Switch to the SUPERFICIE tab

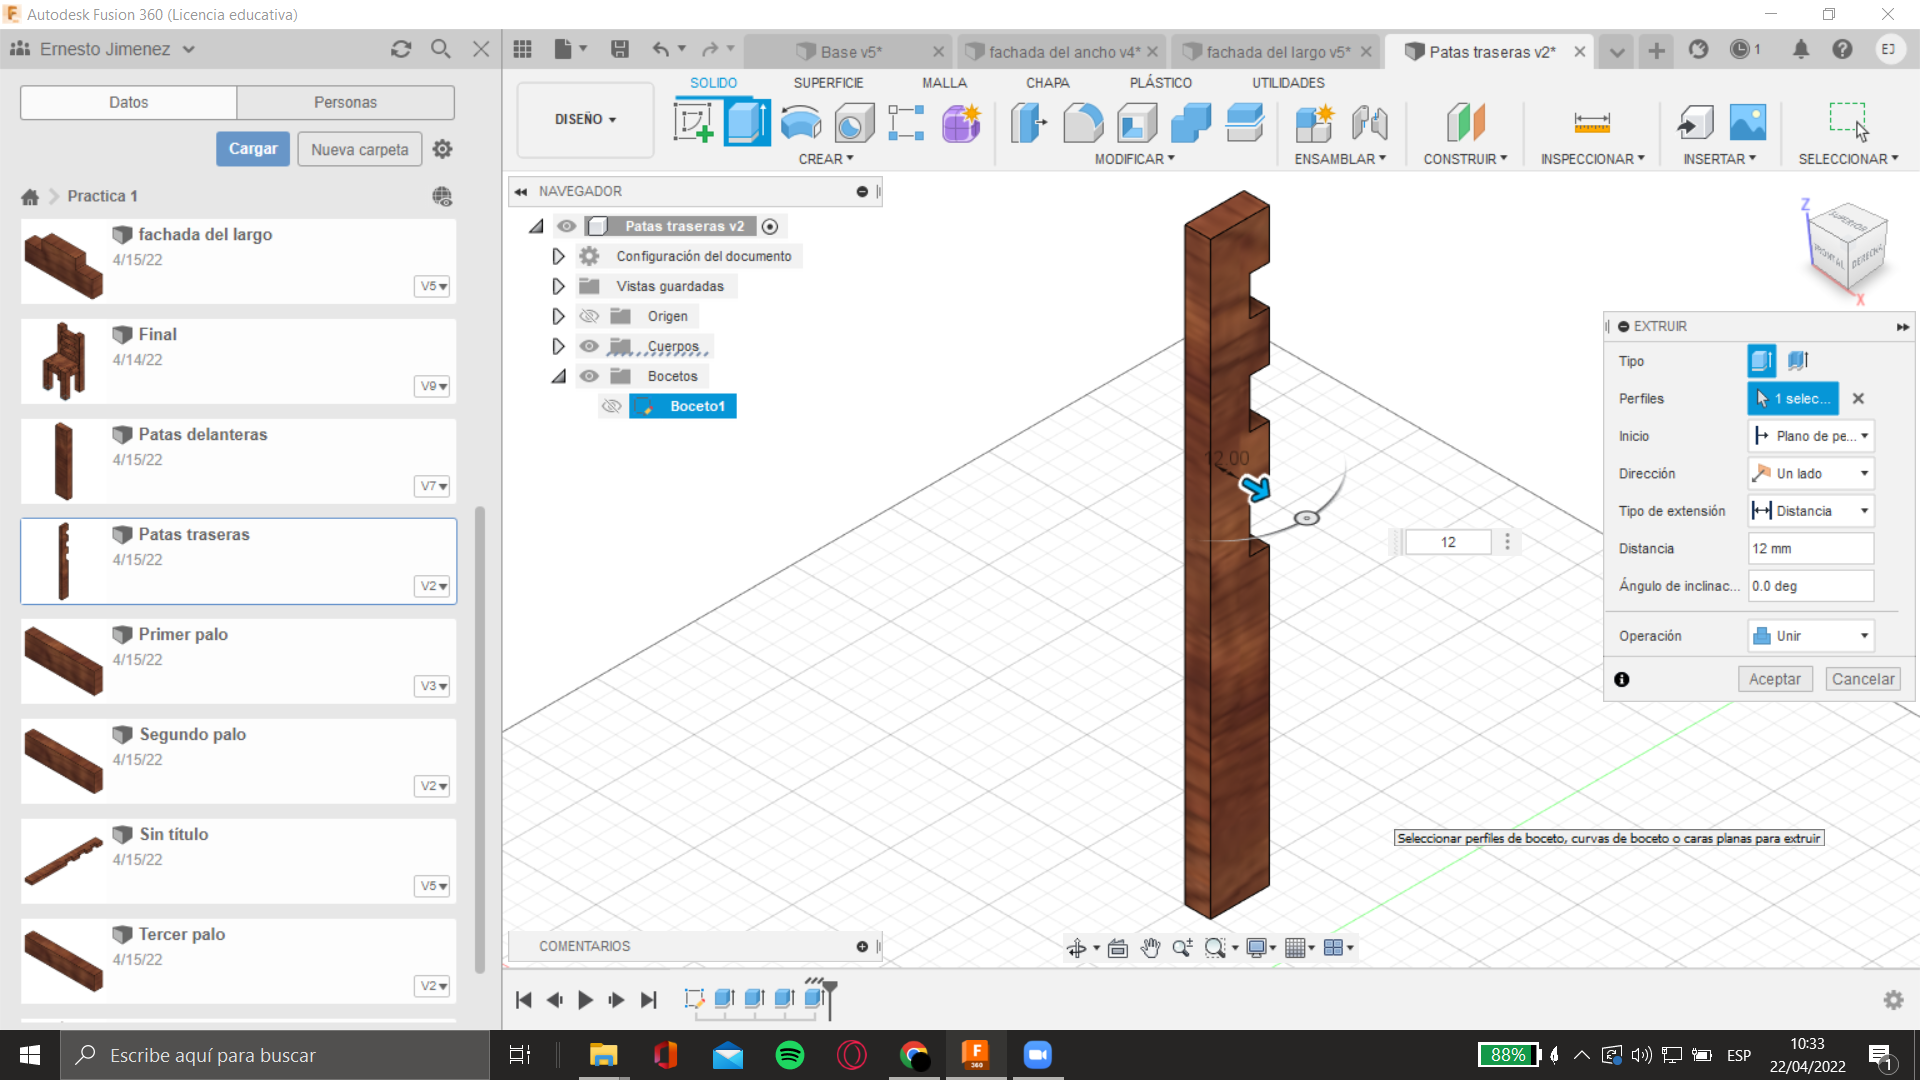click(828, 83)
